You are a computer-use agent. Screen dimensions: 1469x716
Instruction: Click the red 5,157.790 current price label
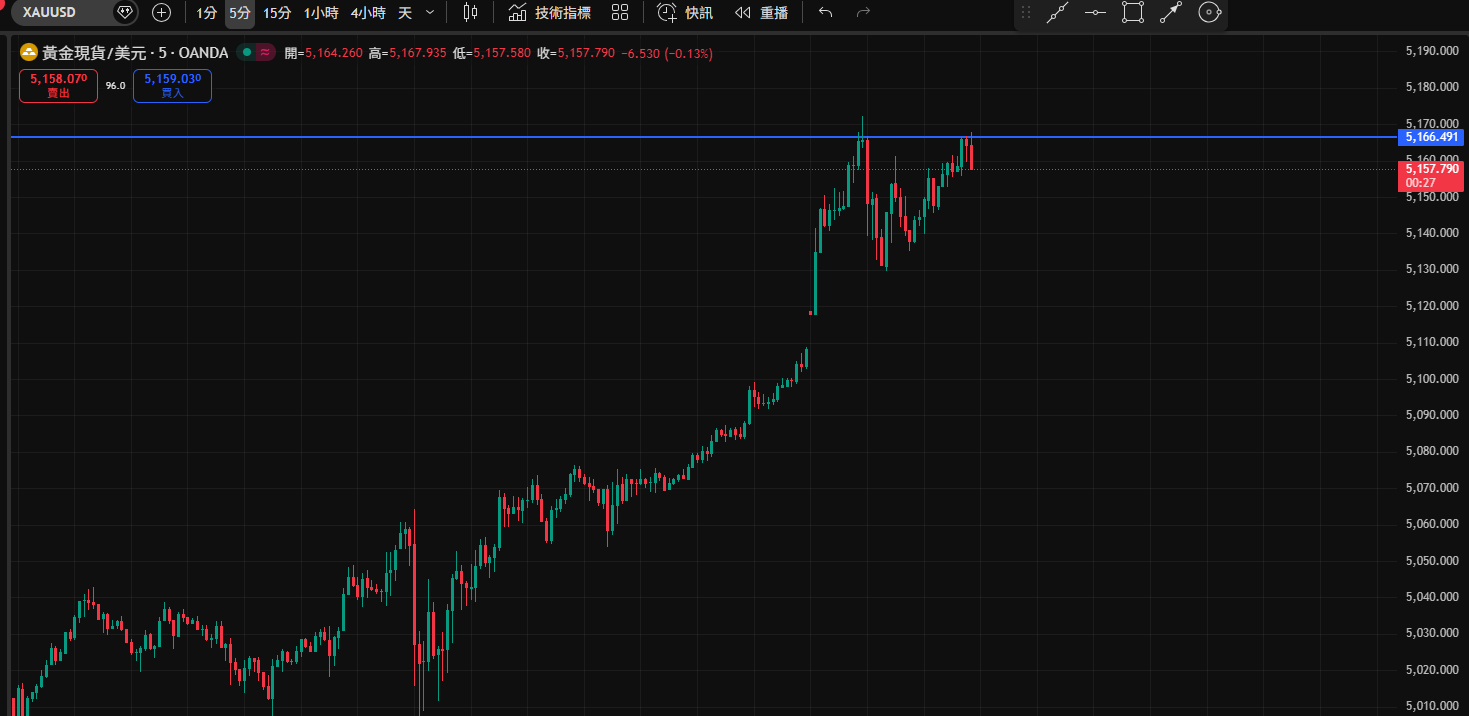click(x=1431, y=176)
